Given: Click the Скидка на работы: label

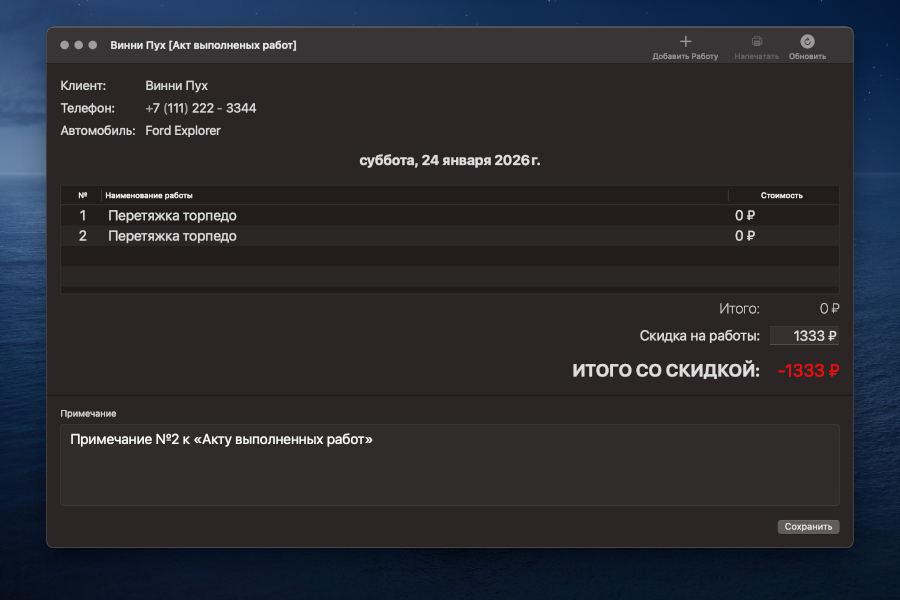Looking at the screenshot, I should [x=700, y=336].
